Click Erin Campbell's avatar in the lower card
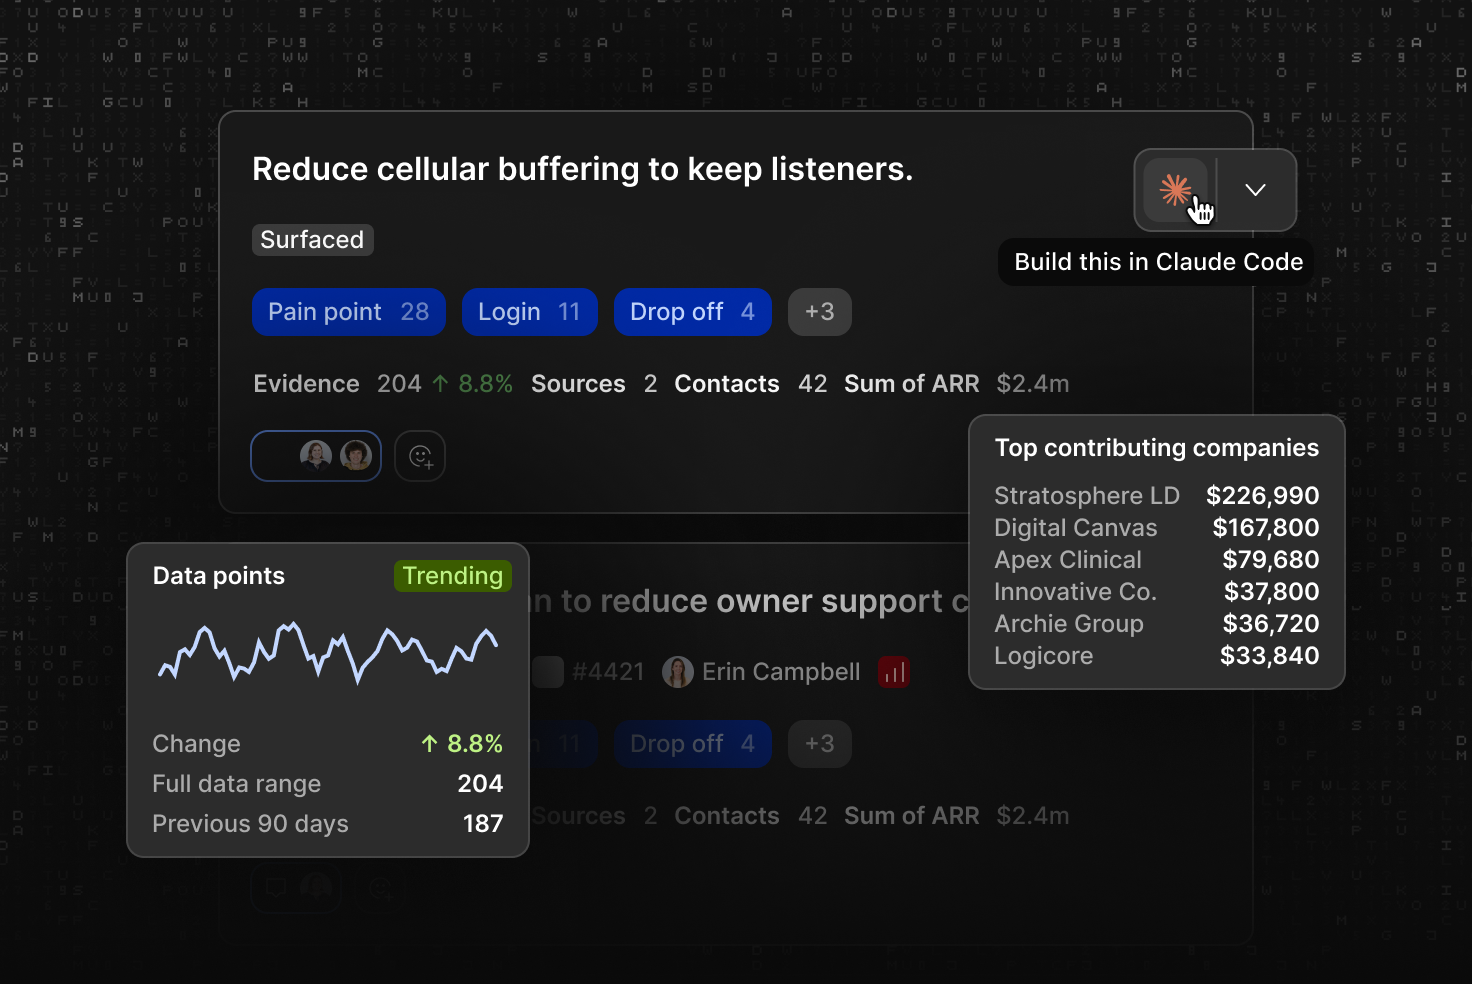 tap(678, 672)
